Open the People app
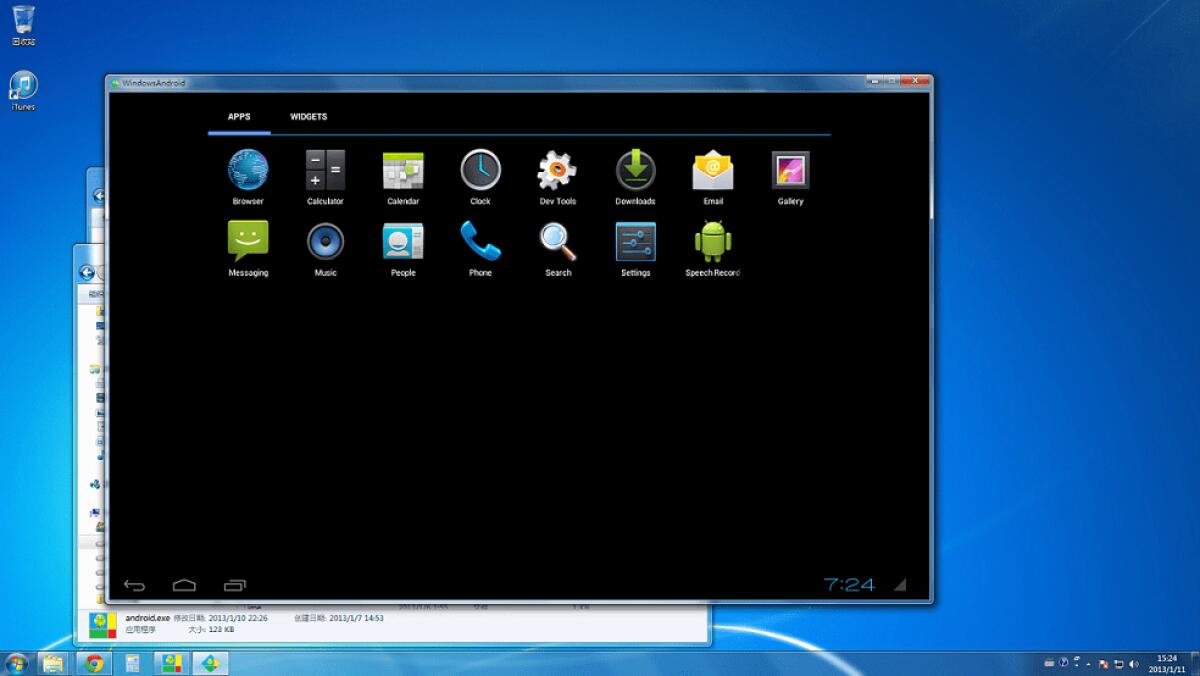This screenshot has width=1200, height=676. [402, 240]
